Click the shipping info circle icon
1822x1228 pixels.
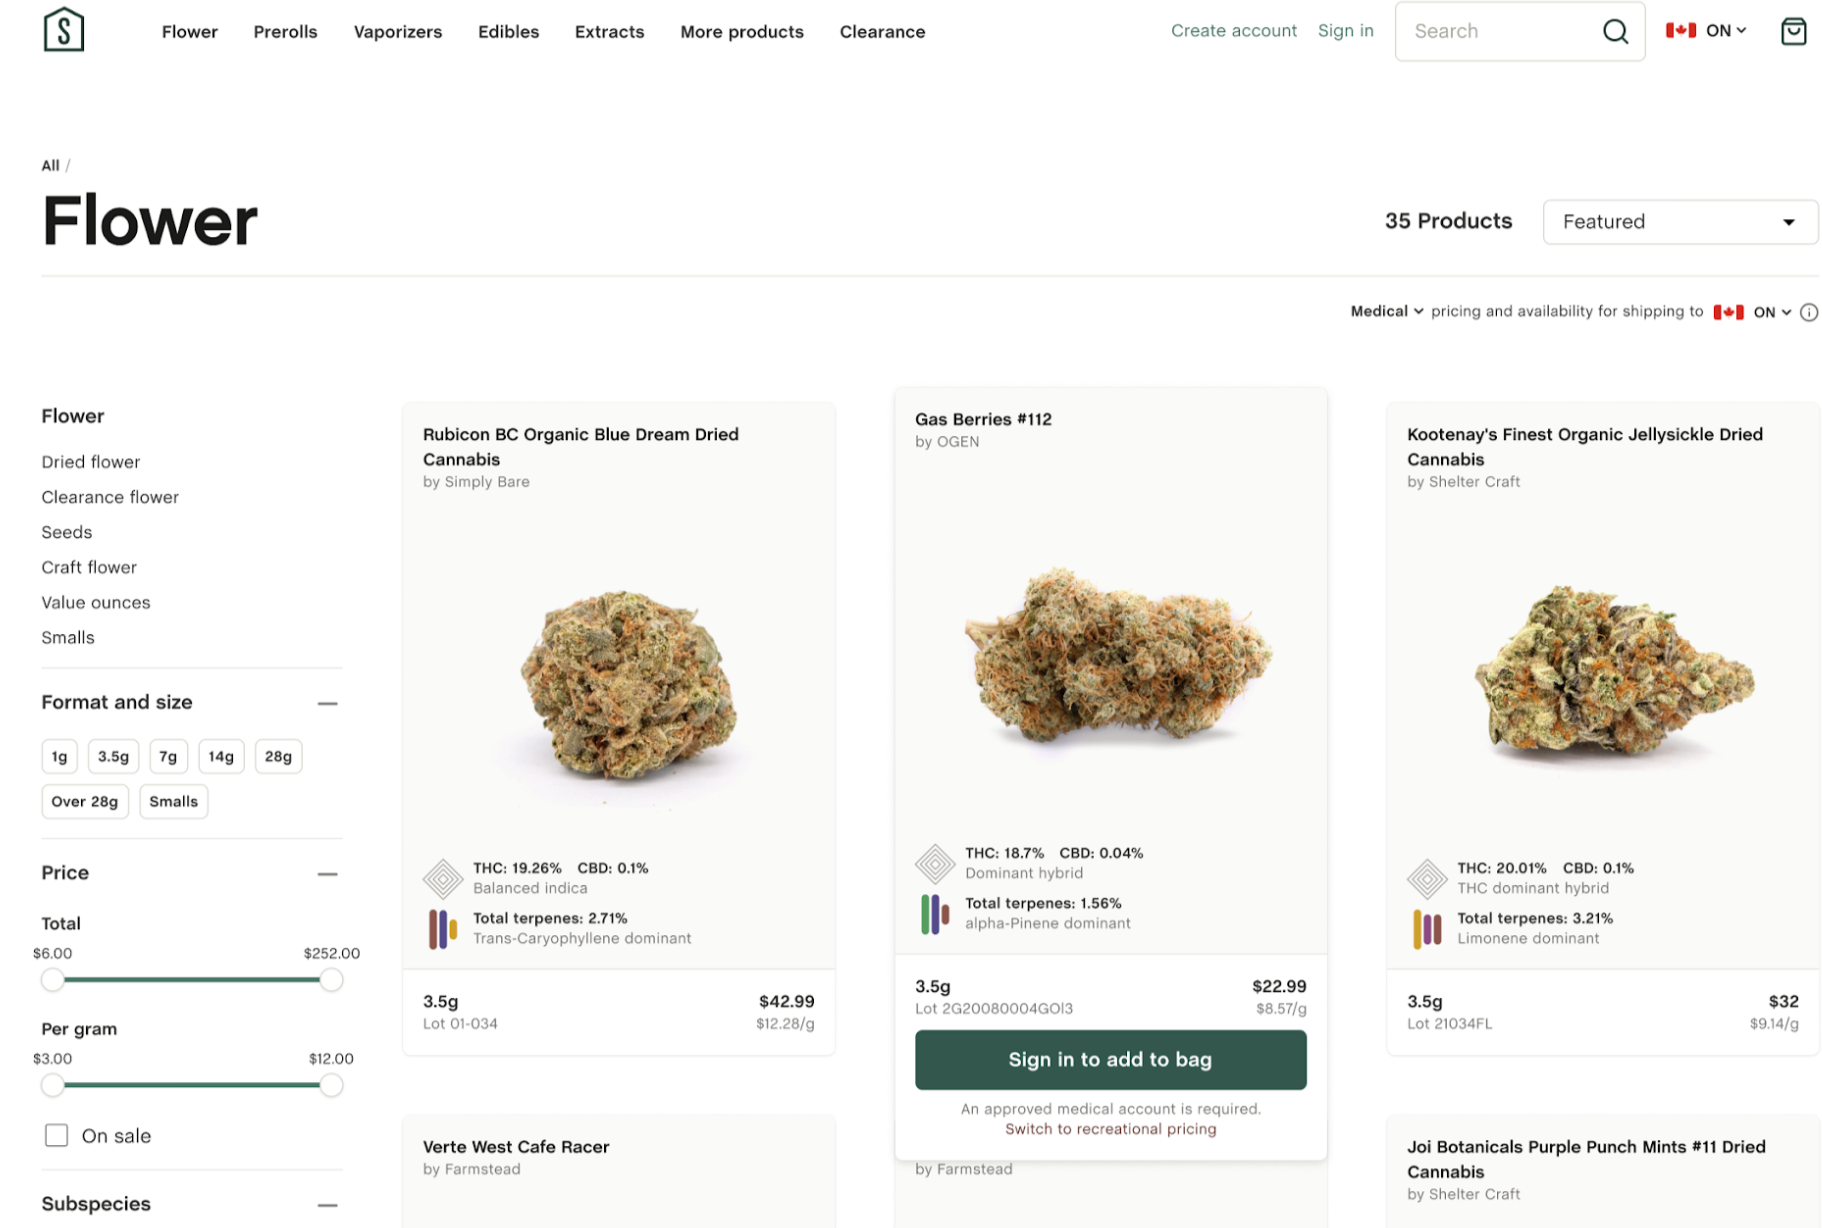(x=1808, y=312)
